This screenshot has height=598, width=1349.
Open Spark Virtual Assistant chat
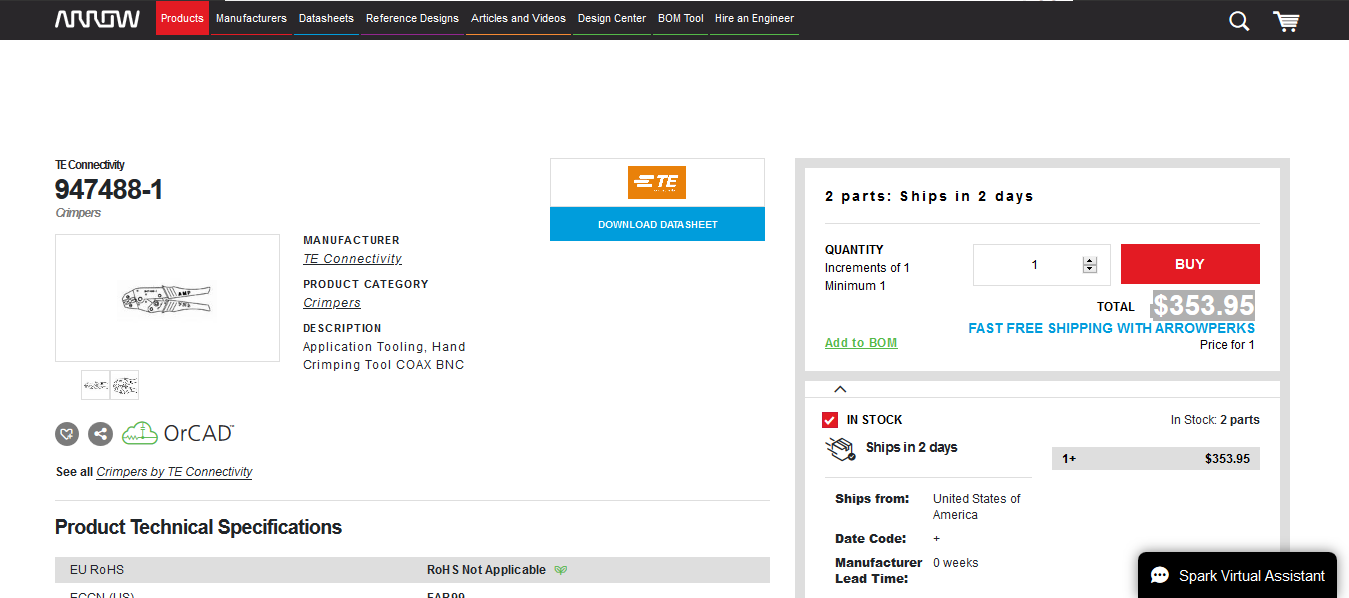click(1237, 575)
